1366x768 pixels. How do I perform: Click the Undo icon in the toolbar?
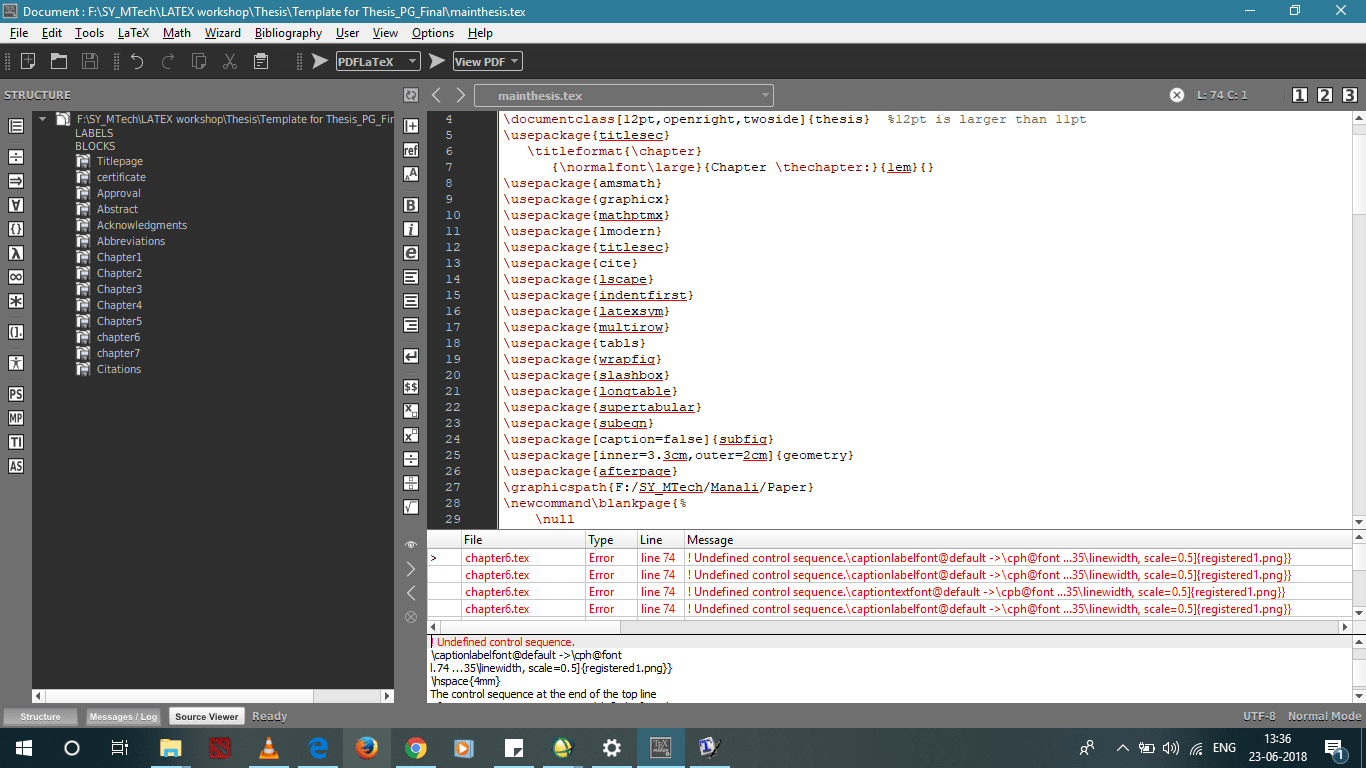pyautogui.click(x=138, y=61)
